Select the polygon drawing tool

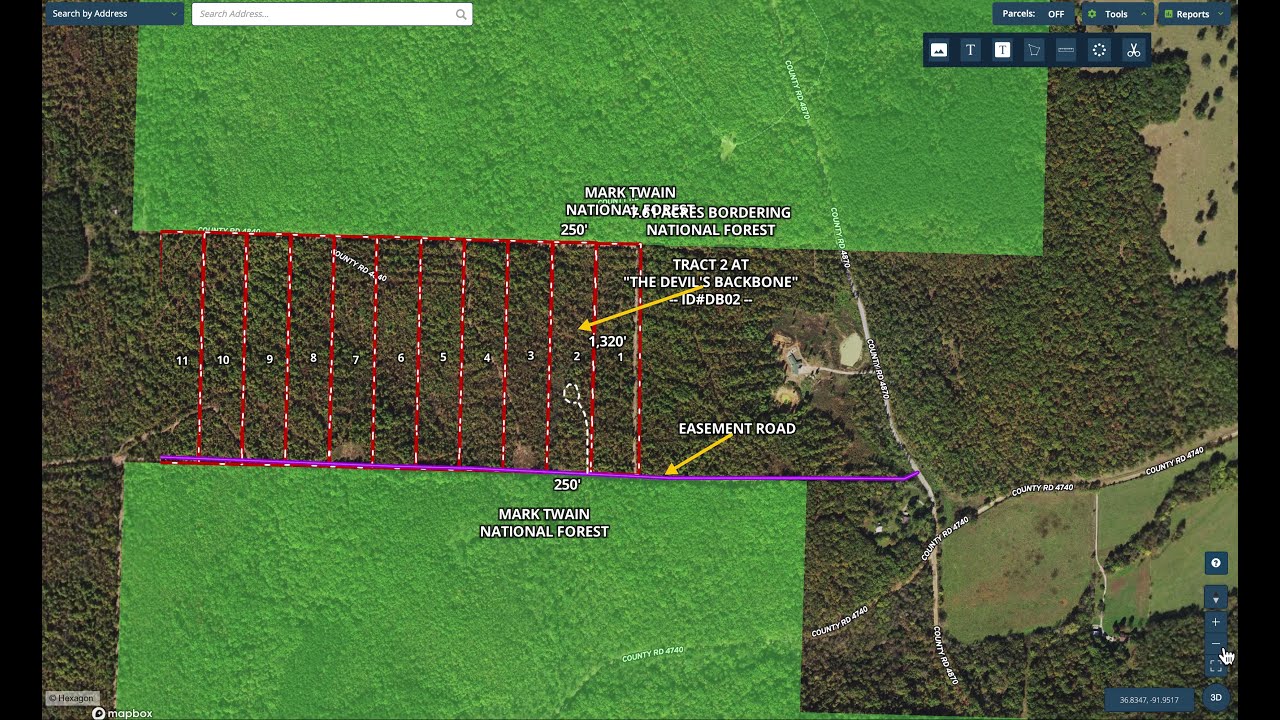(1034, 50)
